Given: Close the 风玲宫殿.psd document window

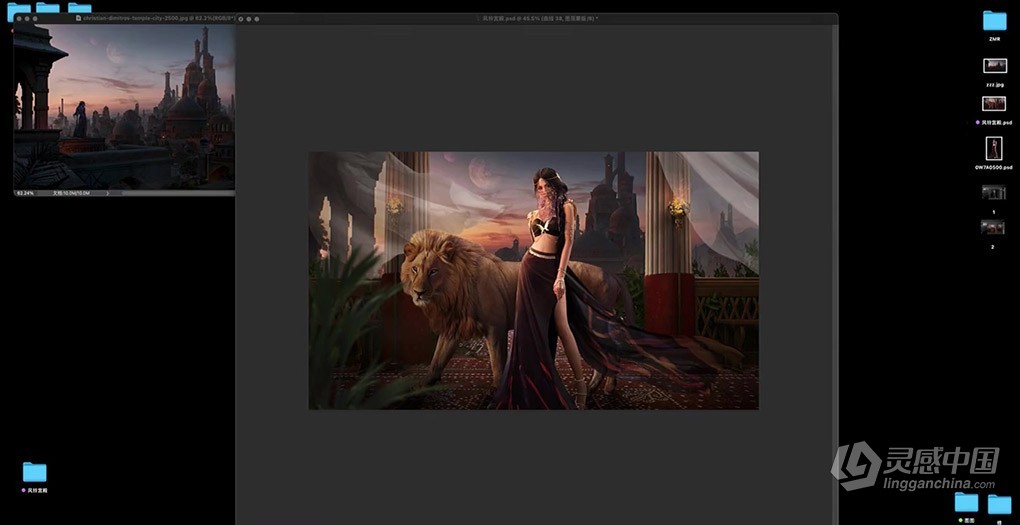Looking at the screenshot, I should pyautogui.click(x=242, y=18).
